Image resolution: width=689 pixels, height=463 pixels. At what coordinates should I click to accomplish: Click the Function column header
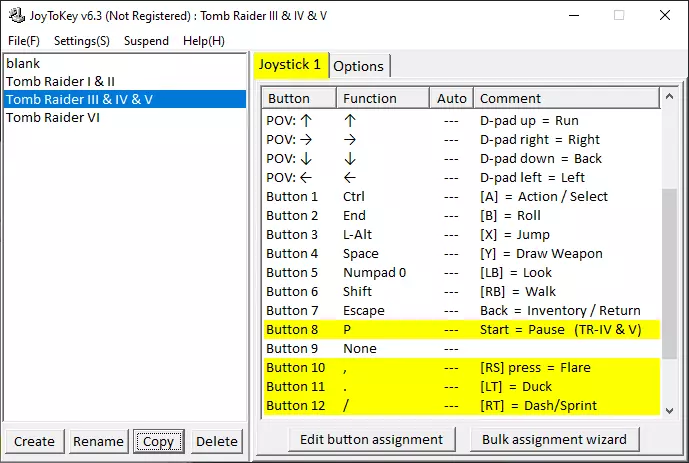point(383,98)
